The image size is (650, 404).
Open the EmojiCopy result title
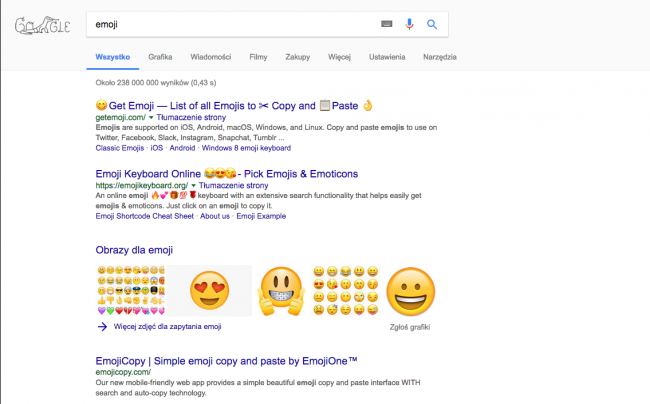[226, 361]
